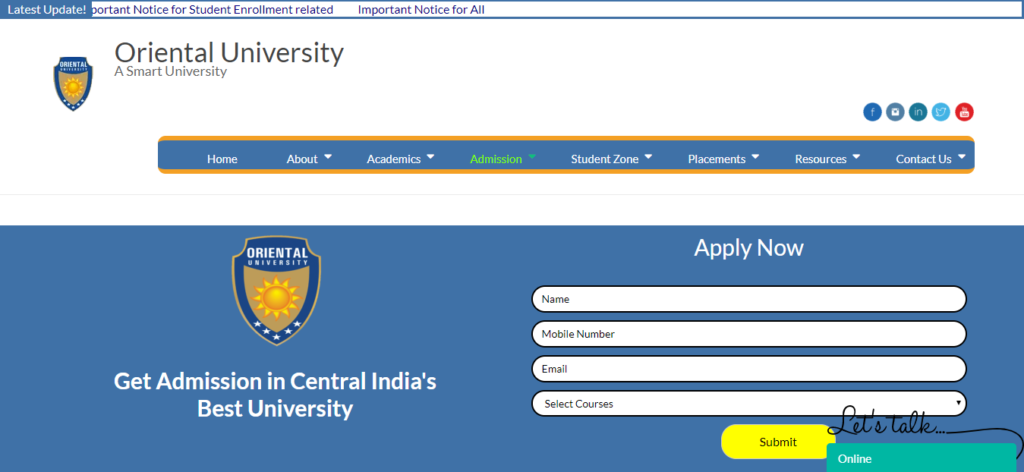The image size is (1024, 472).
Task: Click the Get Admission in Central India's headline
Action: coord(275,394)
